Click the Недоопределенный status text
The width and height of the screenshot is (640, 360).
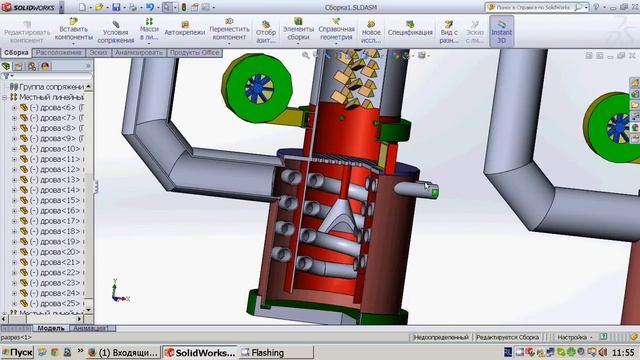pos(440,337)
